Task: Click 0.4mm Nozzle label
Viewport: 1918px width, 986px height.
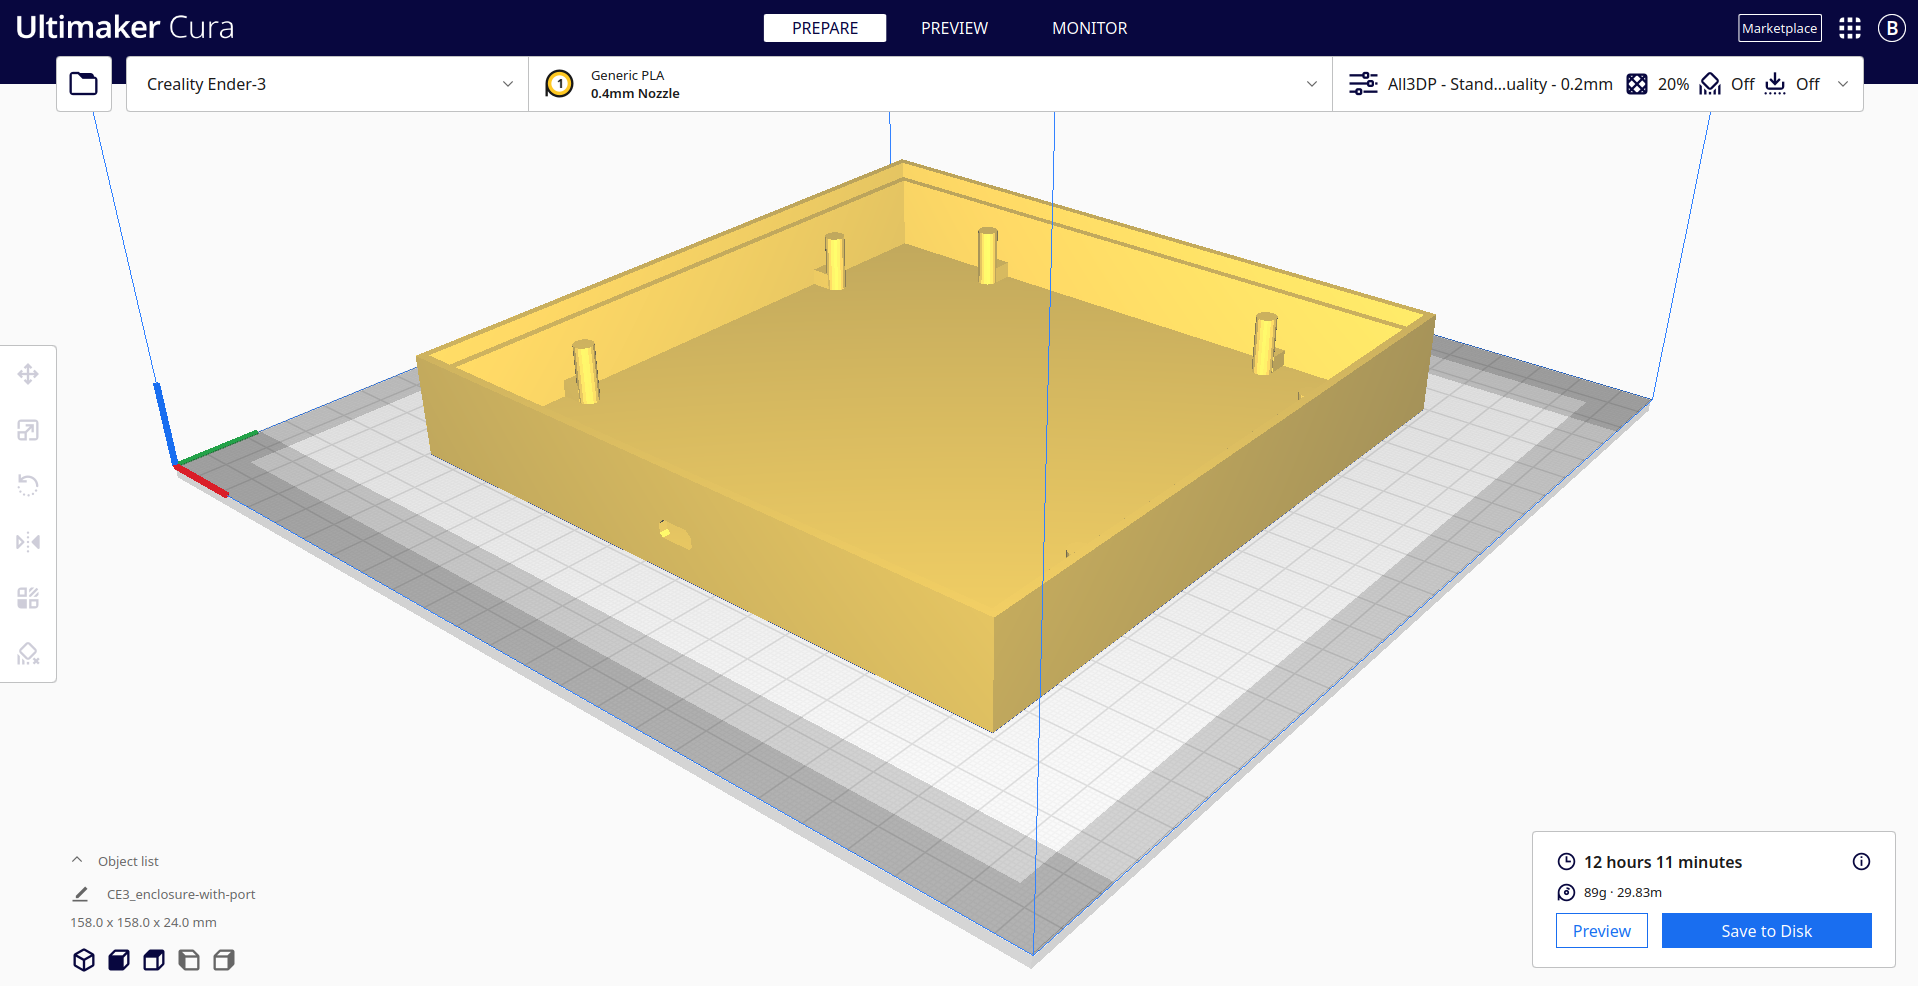Action: pos(635,93)
